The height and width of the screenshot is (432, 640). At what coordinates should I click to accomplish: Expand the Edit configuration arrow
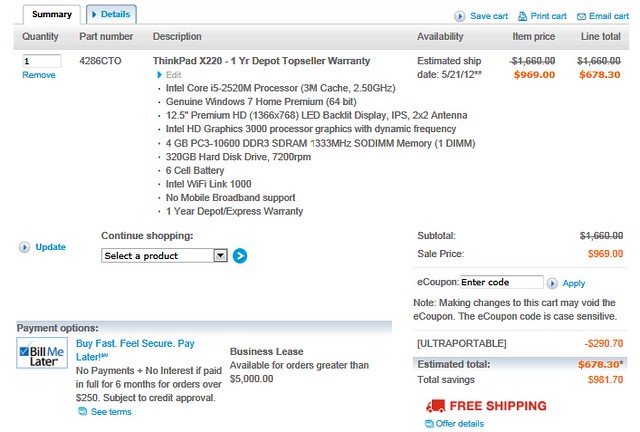(x=160, y=75)
